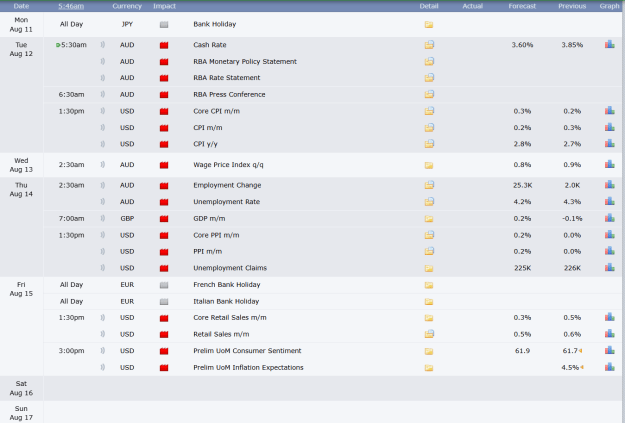625x423 pixels.
Task: Open graph for Cash Rate
Action: (609, 44)
